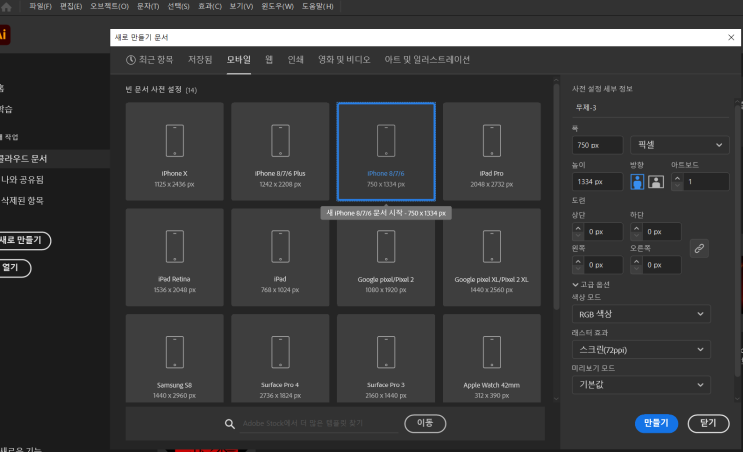743x452 pixels.
Task: Switch to the 아트 및 일러스트레이션 tab
Action: click(x=427, y=60)
